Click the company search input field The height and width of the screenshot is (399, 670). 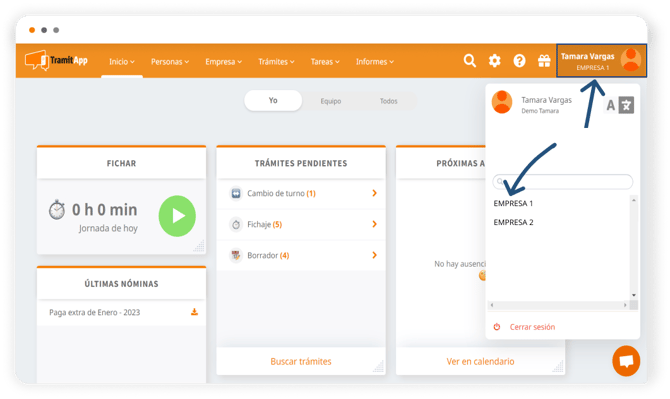562,182
